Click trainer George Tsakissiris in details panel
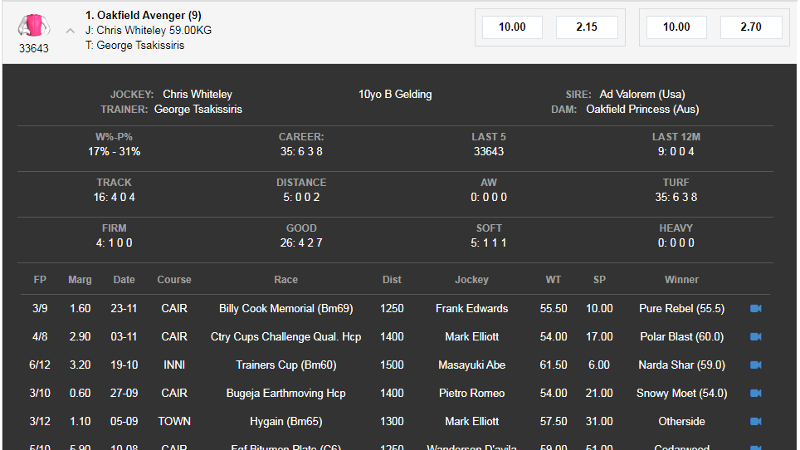 pos(198,109)
